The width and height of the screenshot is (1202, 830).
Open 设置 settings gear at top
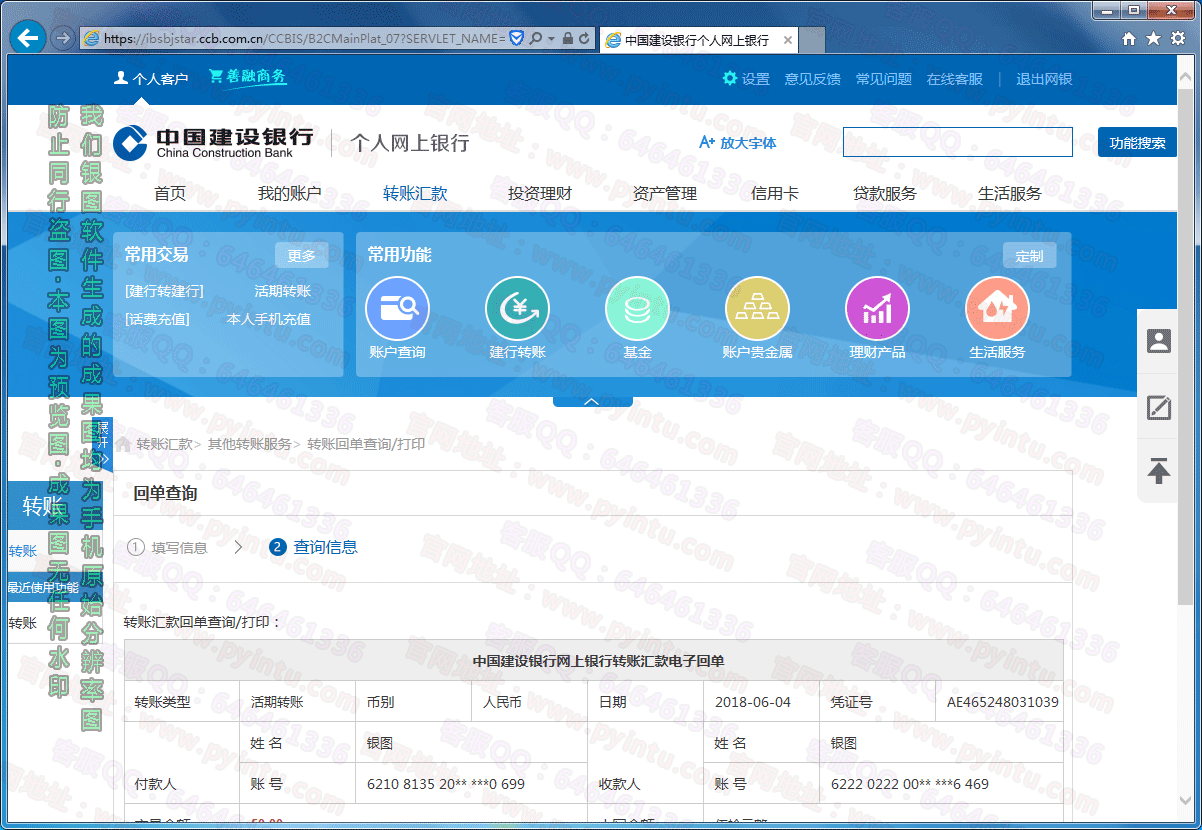(x=746, y=79)
